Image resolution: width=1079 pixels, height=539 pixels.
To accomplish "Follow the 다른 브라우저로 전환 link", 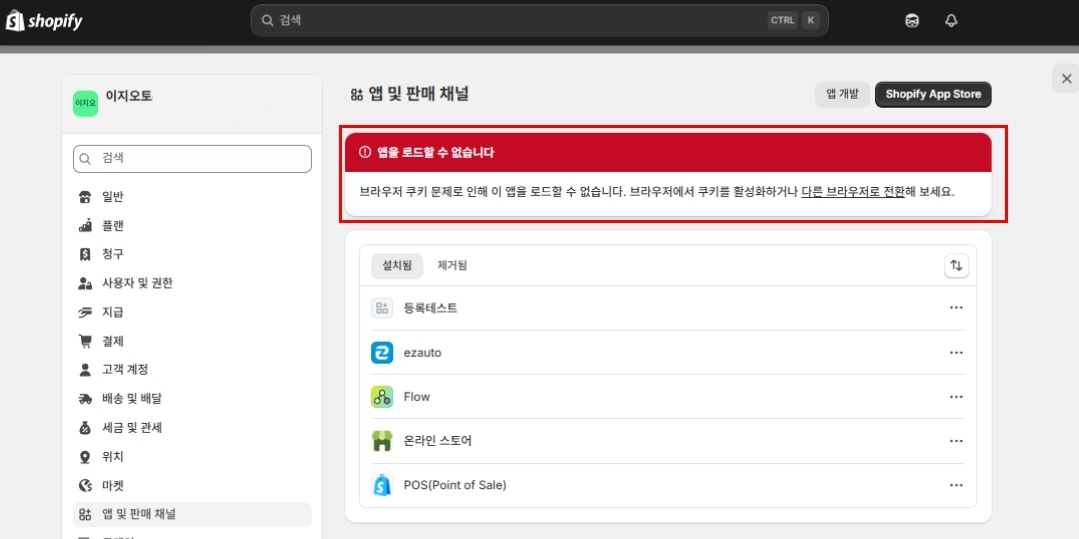I will (x=852, y=191).
